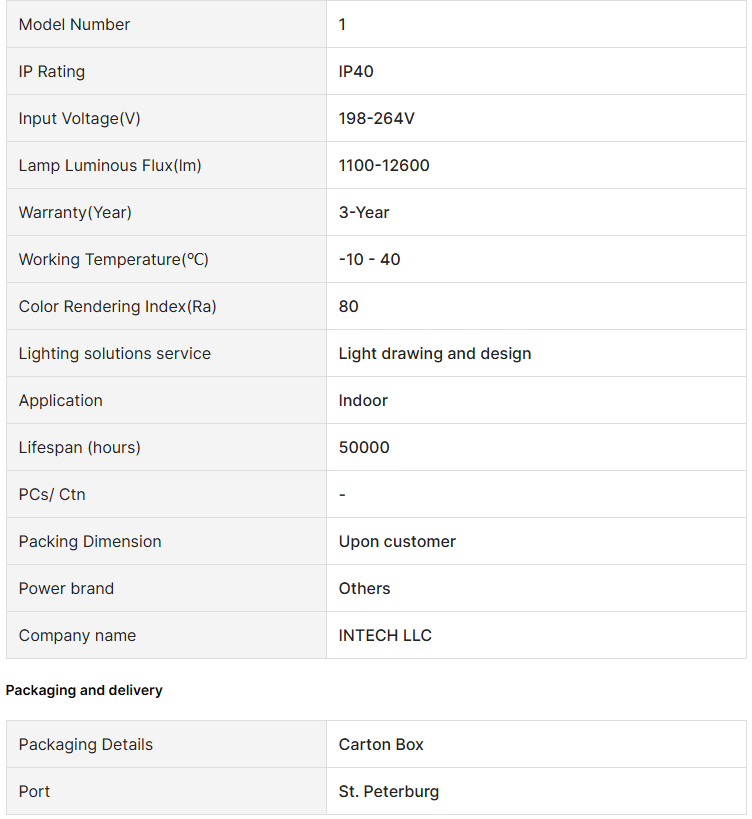Click the 50000 lifespan hours value

pyautogui.click(x=364, y=447)
